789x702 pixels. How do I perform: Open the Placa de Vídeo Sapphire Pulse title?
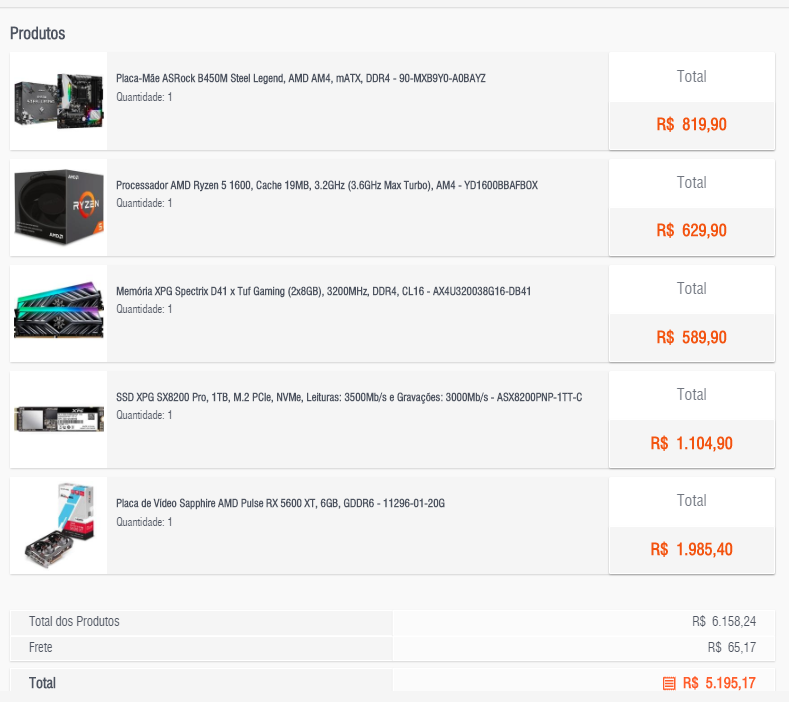[280, 503]
